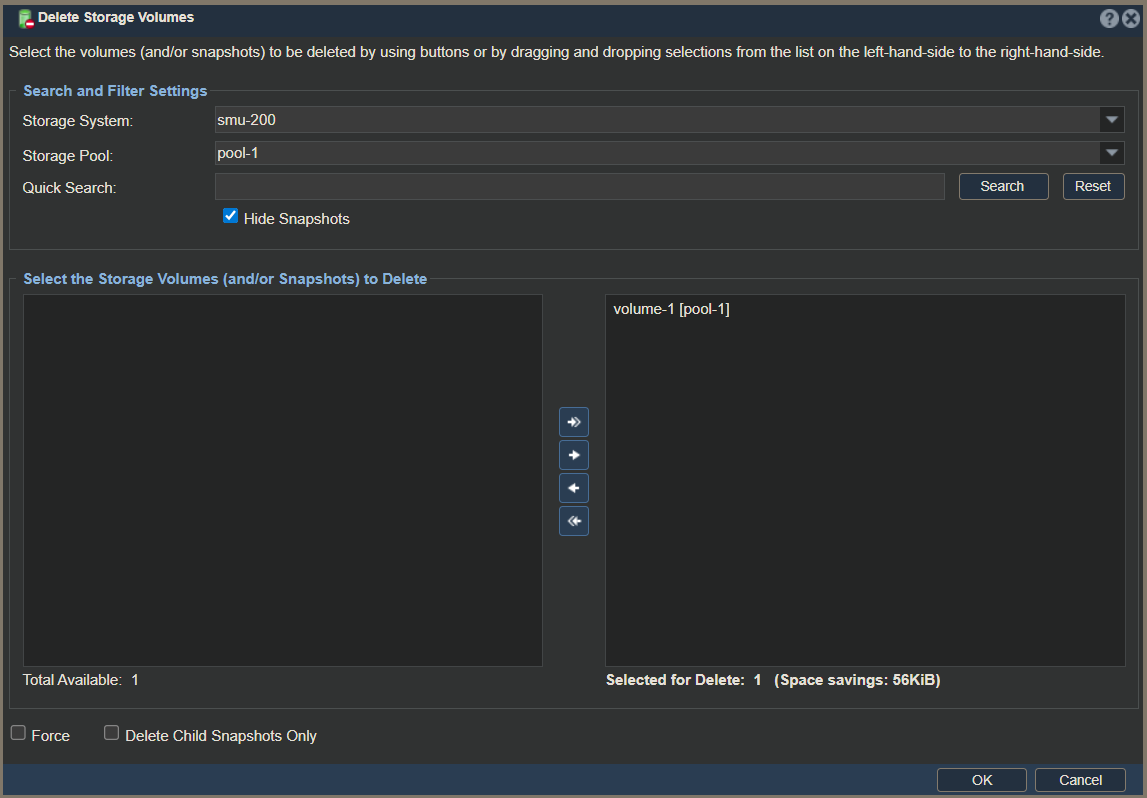The image size is (1147, 798).
Task: Click the Delete Storage Volumes title icon
Action: click(26, 18)
